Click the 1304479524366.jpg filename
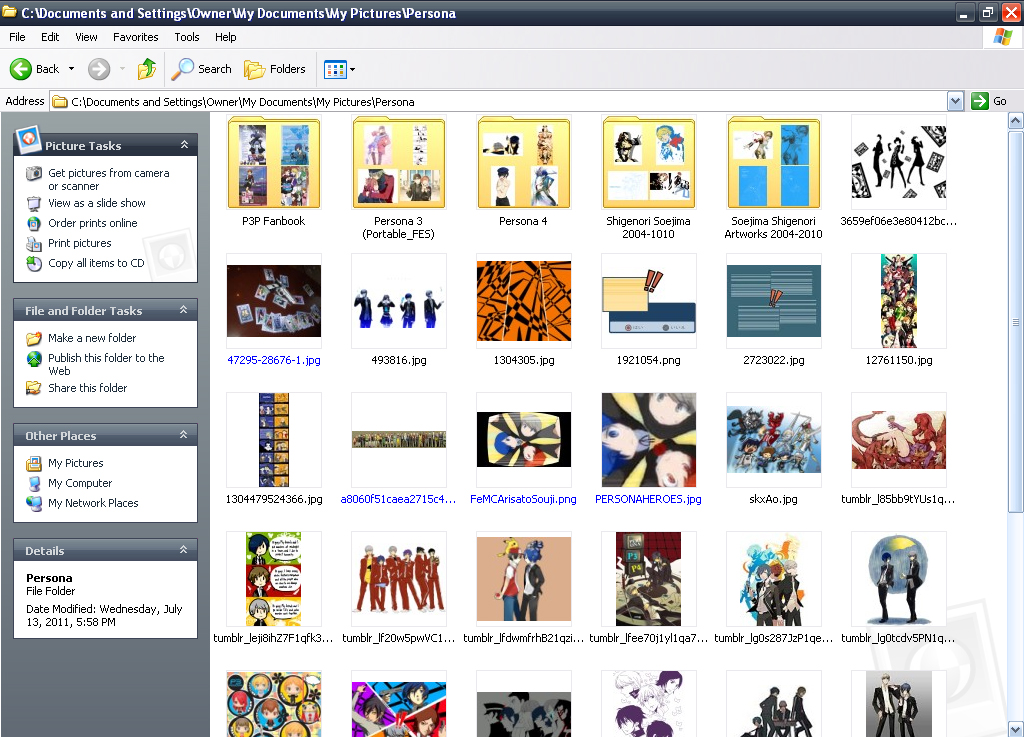The width and height of the screenshot is (1024, 737). (x=274, y=499)
